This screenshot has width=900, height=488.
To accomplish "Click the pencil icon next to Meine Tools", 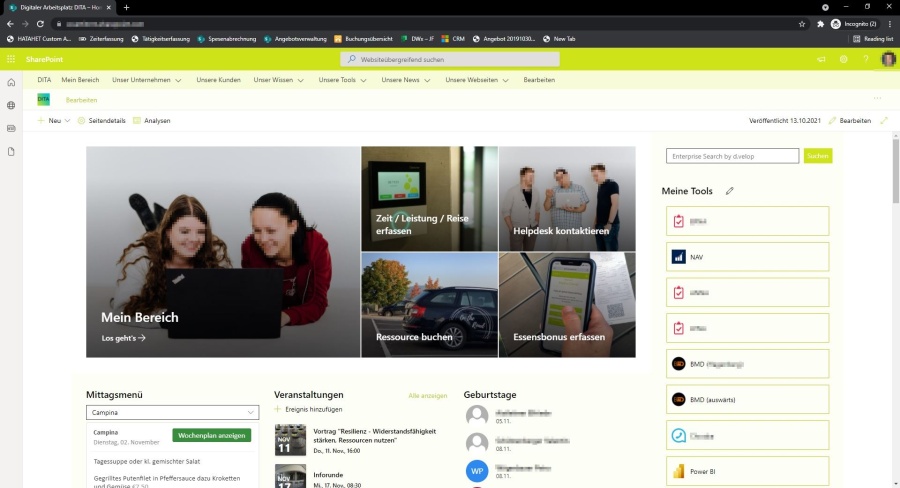I will (730, 191).
